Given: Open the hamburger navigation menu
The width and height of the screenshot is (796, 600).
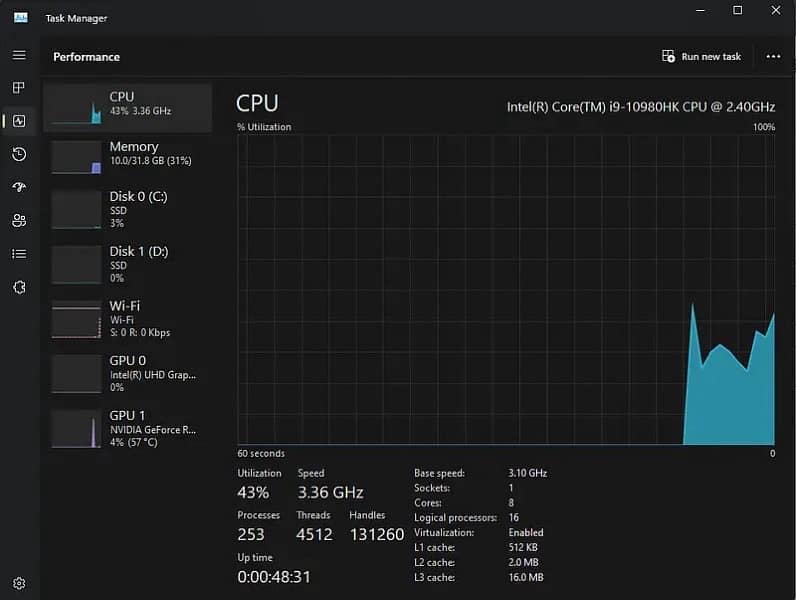Looking at the screenshot, I should click(x=19, y=55).
